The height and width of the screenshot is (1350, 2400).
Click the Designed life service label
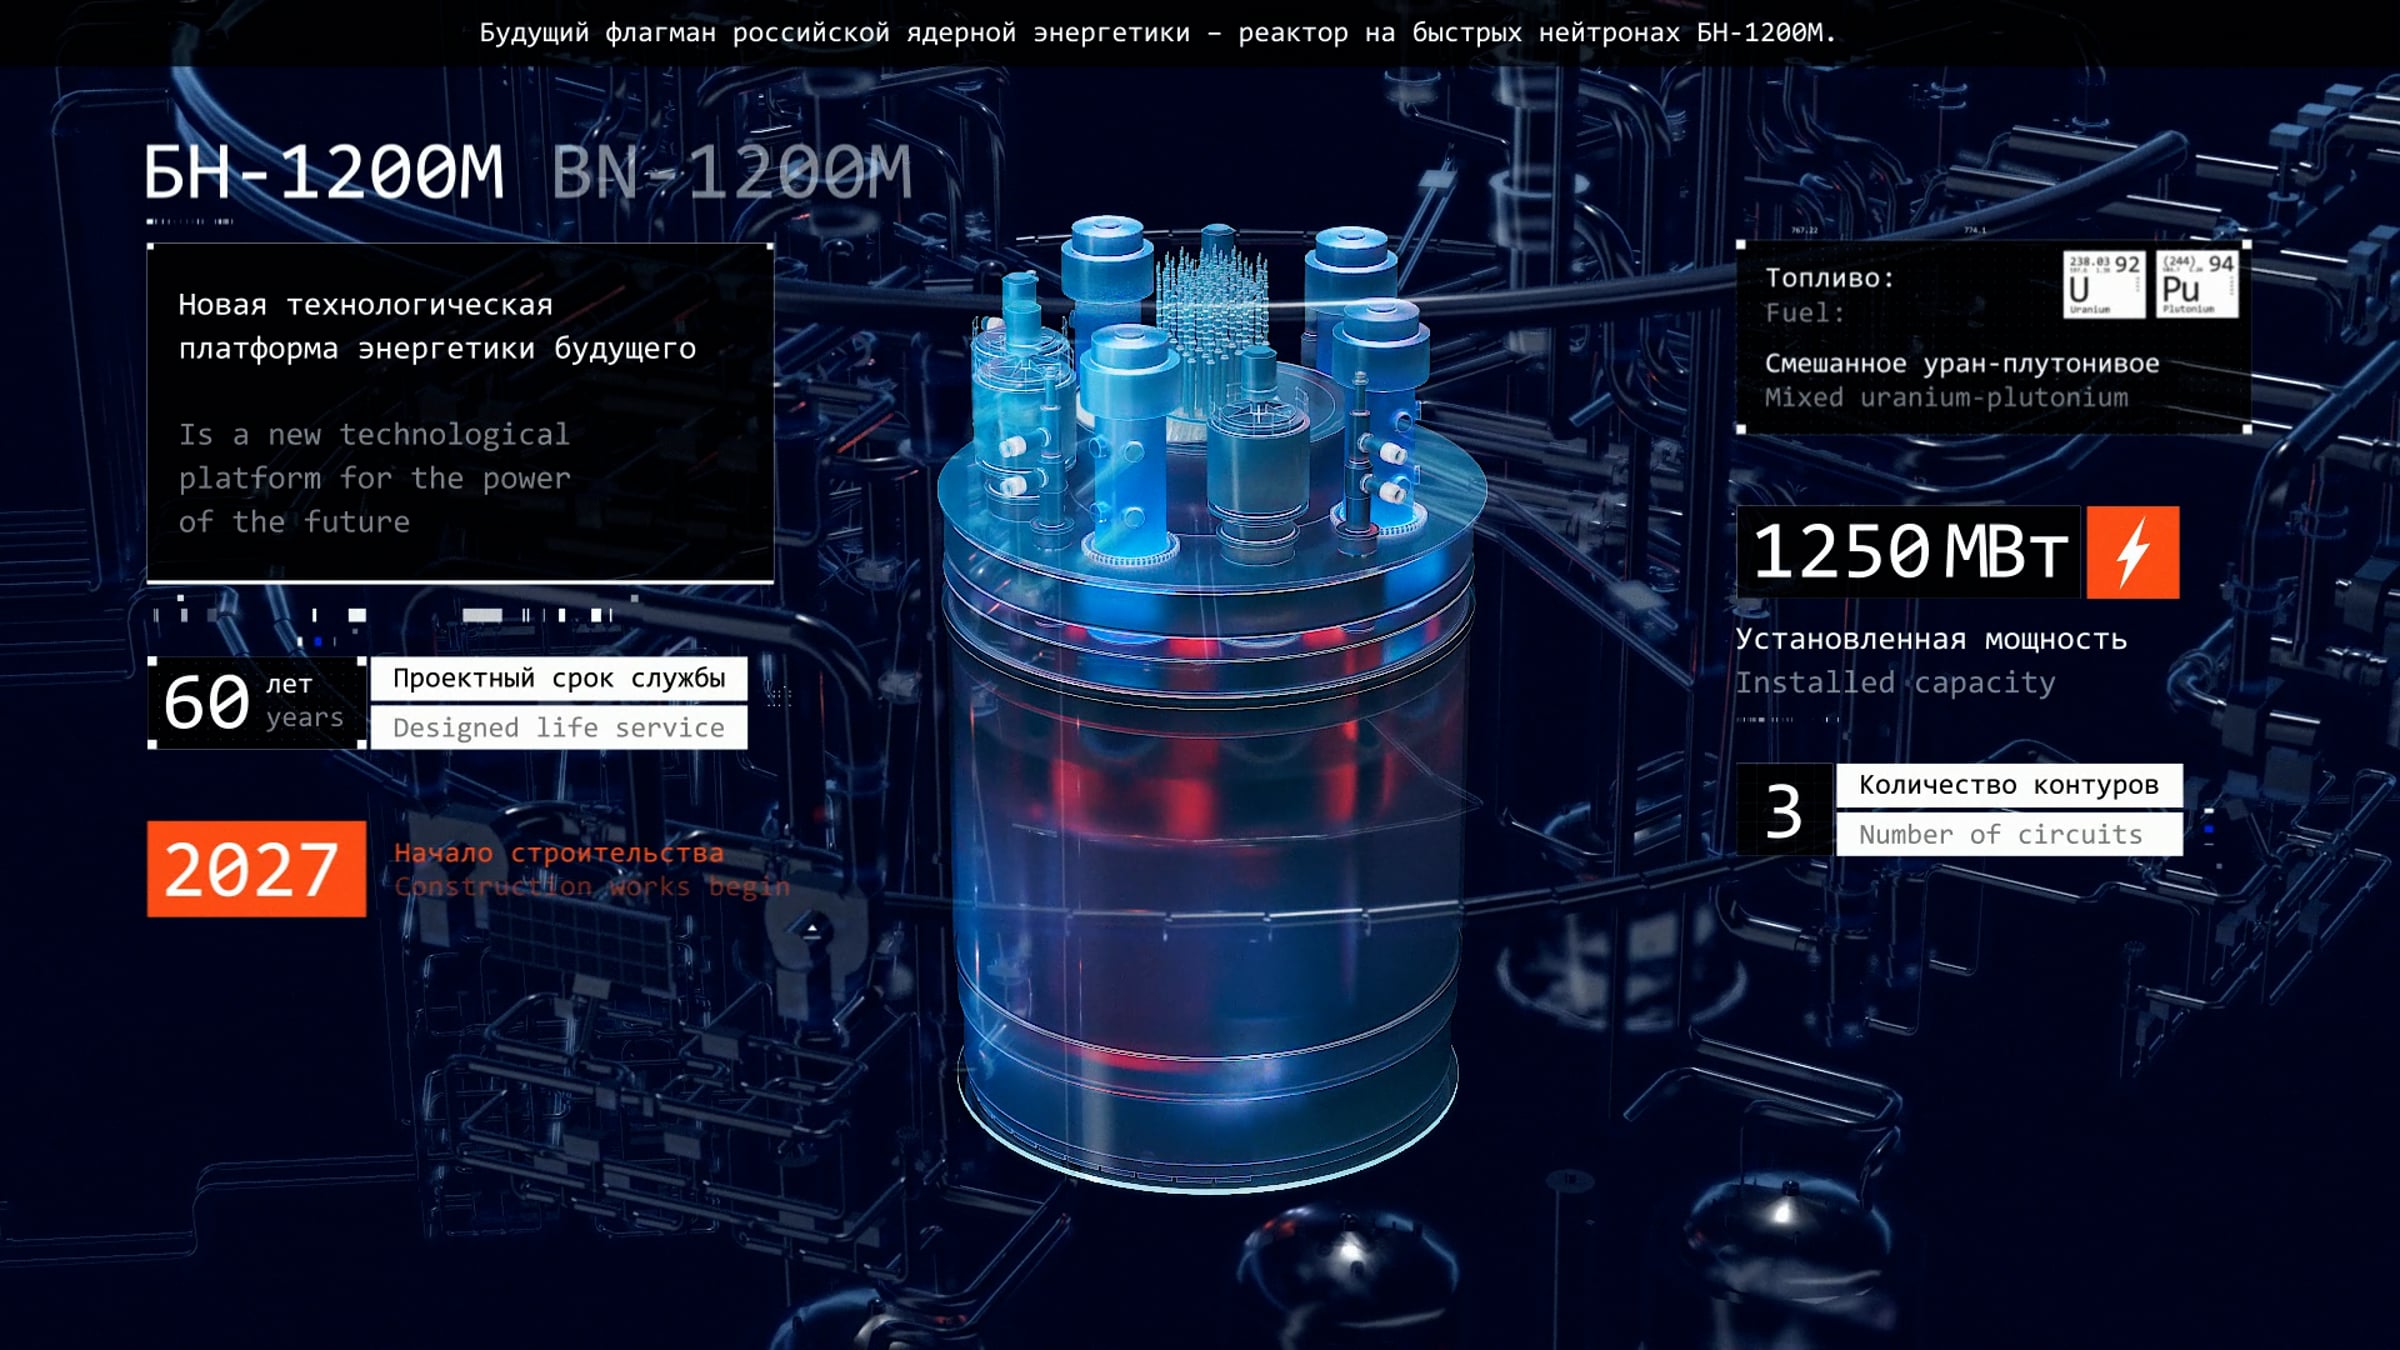(x=558, y=728)
